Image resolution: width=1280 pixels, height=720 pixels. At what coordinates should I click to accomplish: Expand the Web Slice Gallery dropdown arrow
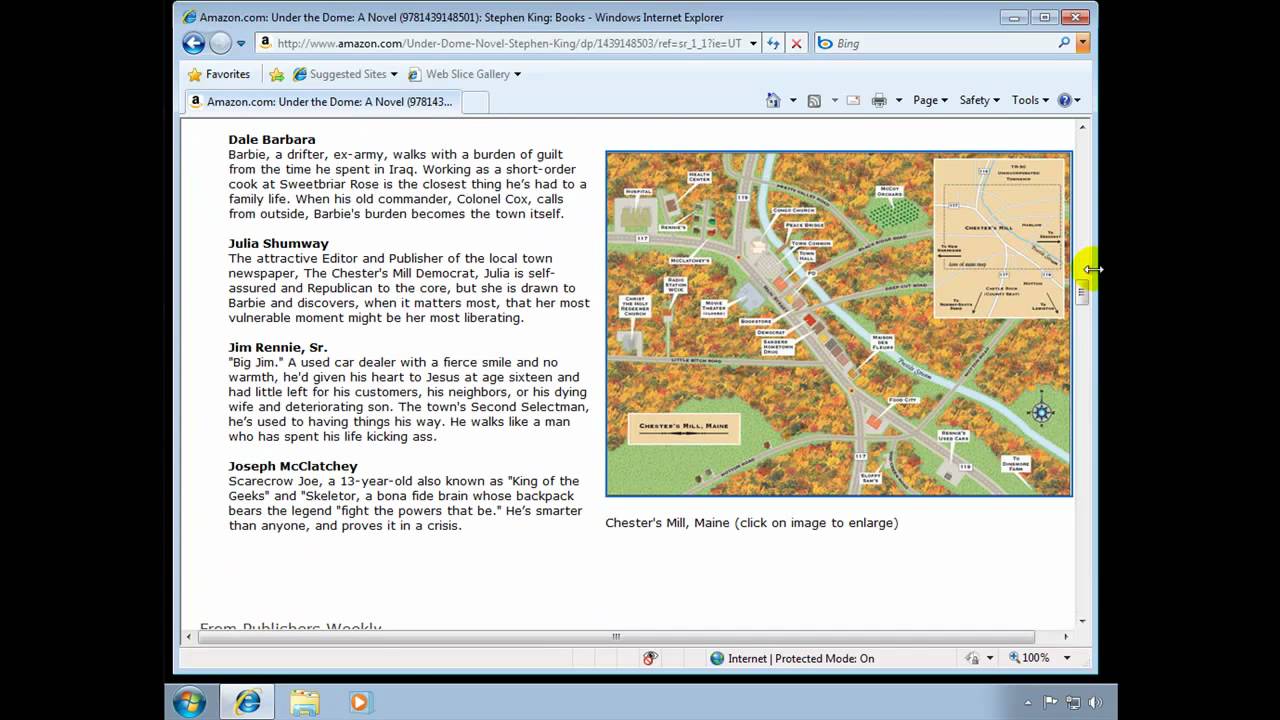click(517, 74)
